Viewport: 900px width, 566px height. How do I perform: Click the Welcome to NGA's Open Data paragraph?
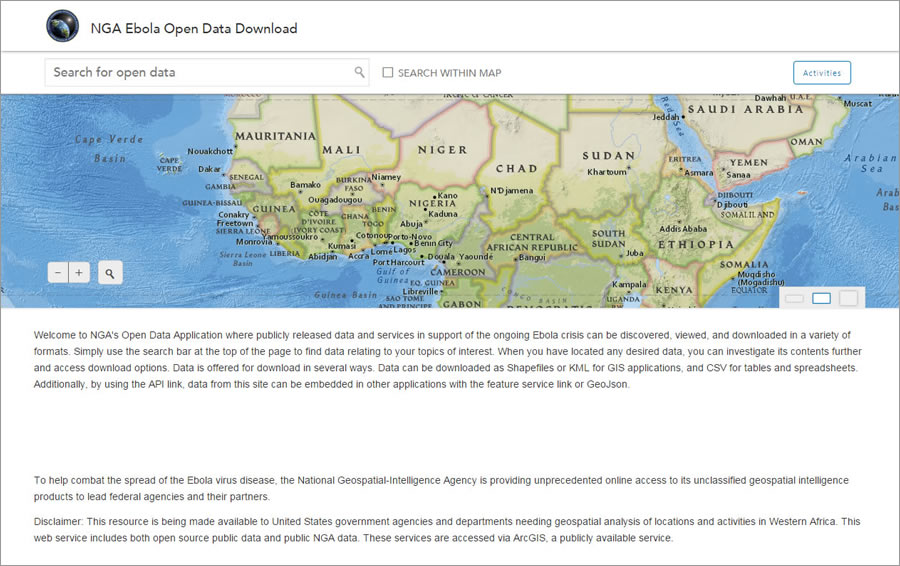point(448,359)
